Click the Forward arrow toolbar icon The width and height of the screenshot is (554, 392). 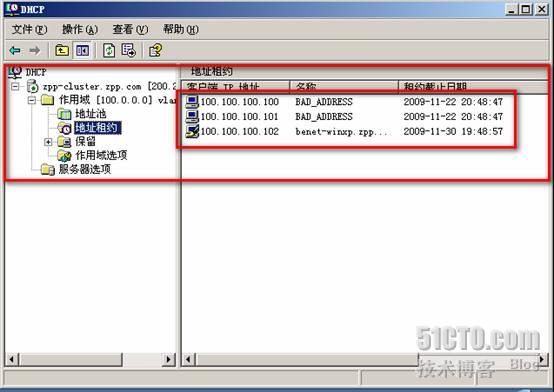[x=35, y=51]
